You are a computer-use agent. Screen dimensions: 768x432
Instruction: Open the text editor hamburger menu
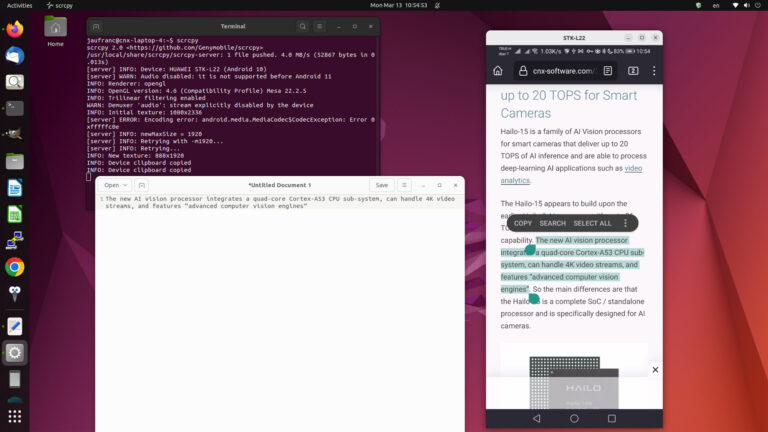404,185
